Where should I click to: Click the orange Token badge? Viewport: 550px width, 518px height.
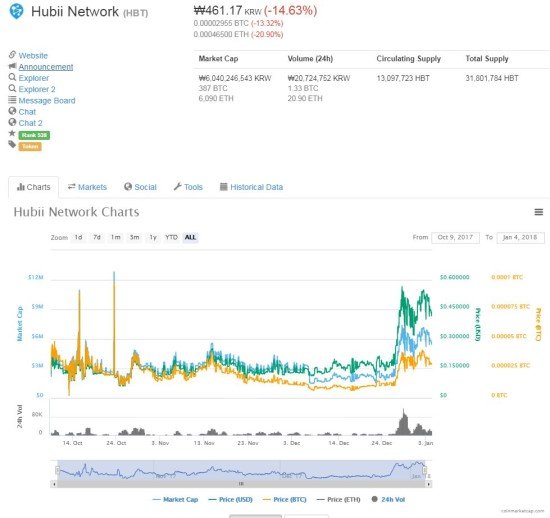30,146
